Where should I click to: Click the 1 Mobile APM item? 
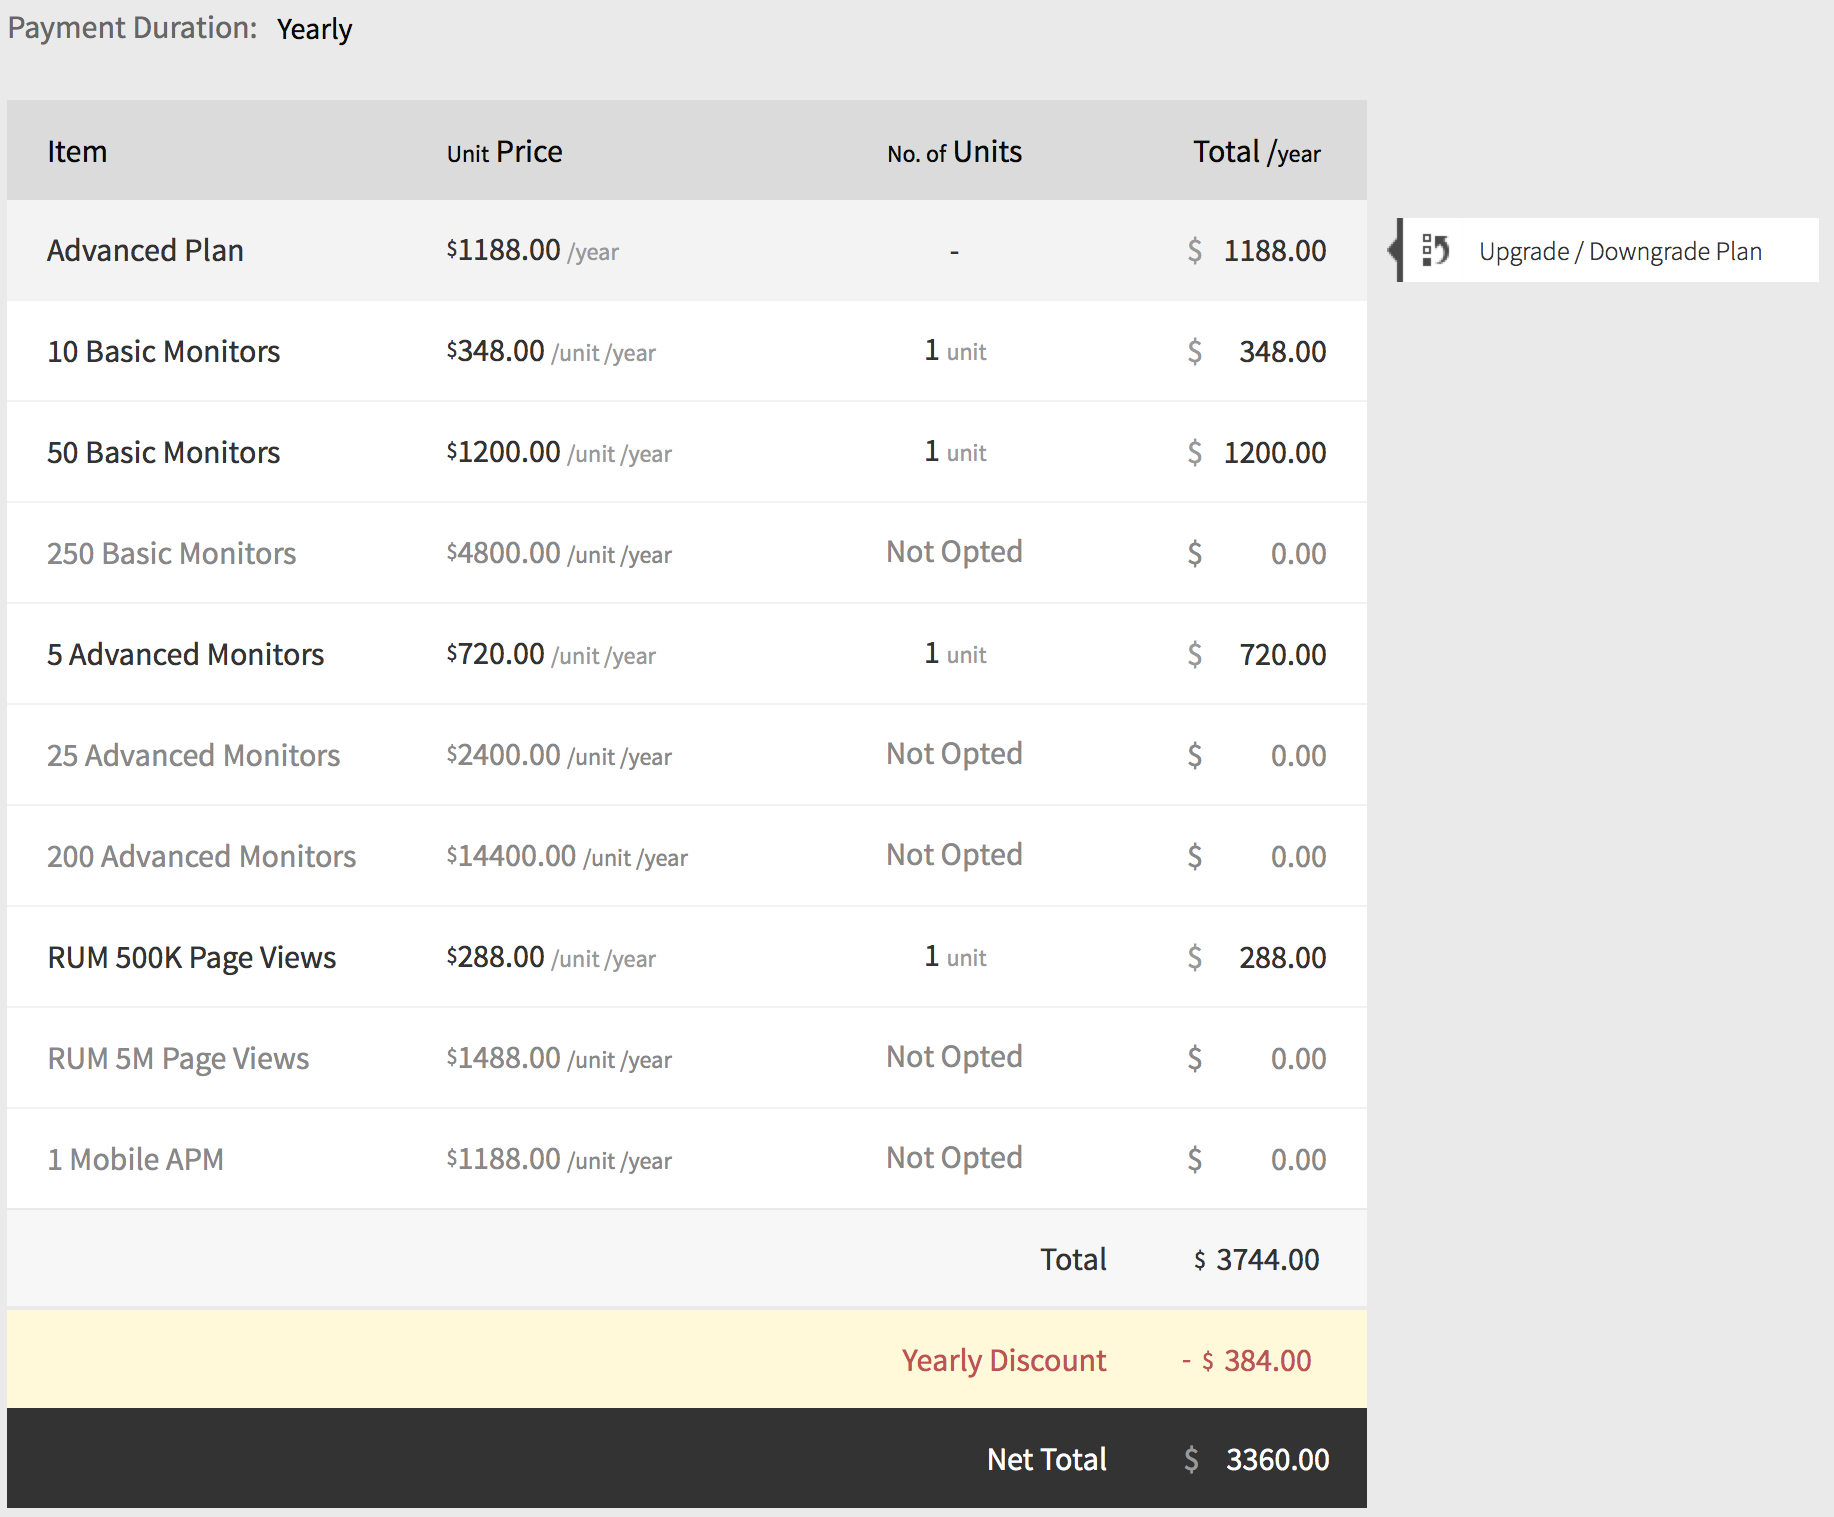pos(135,1160)
